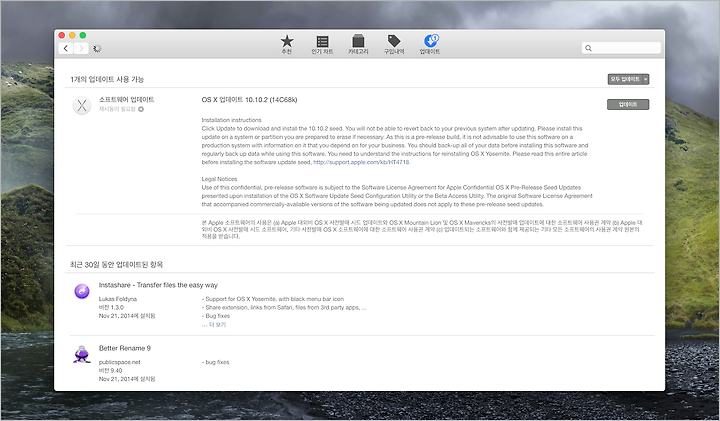Viewport: 720px width, 421px height.
Task: Open the Categories (카테고리) tab
Action: click(x=358, y=44)
